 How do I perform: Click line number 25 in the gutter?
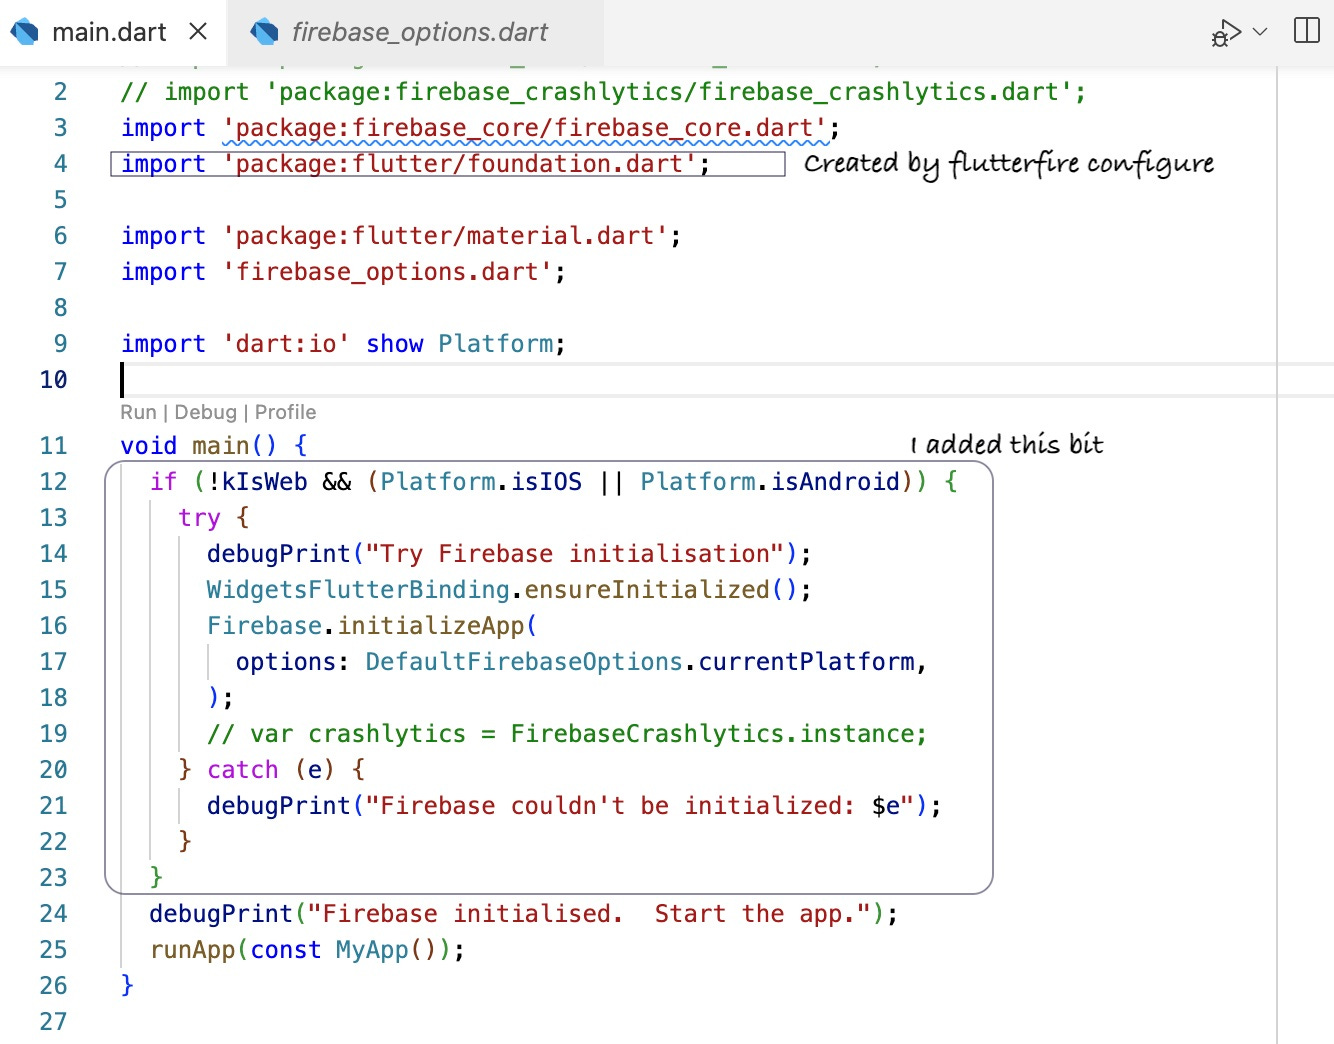53,950
